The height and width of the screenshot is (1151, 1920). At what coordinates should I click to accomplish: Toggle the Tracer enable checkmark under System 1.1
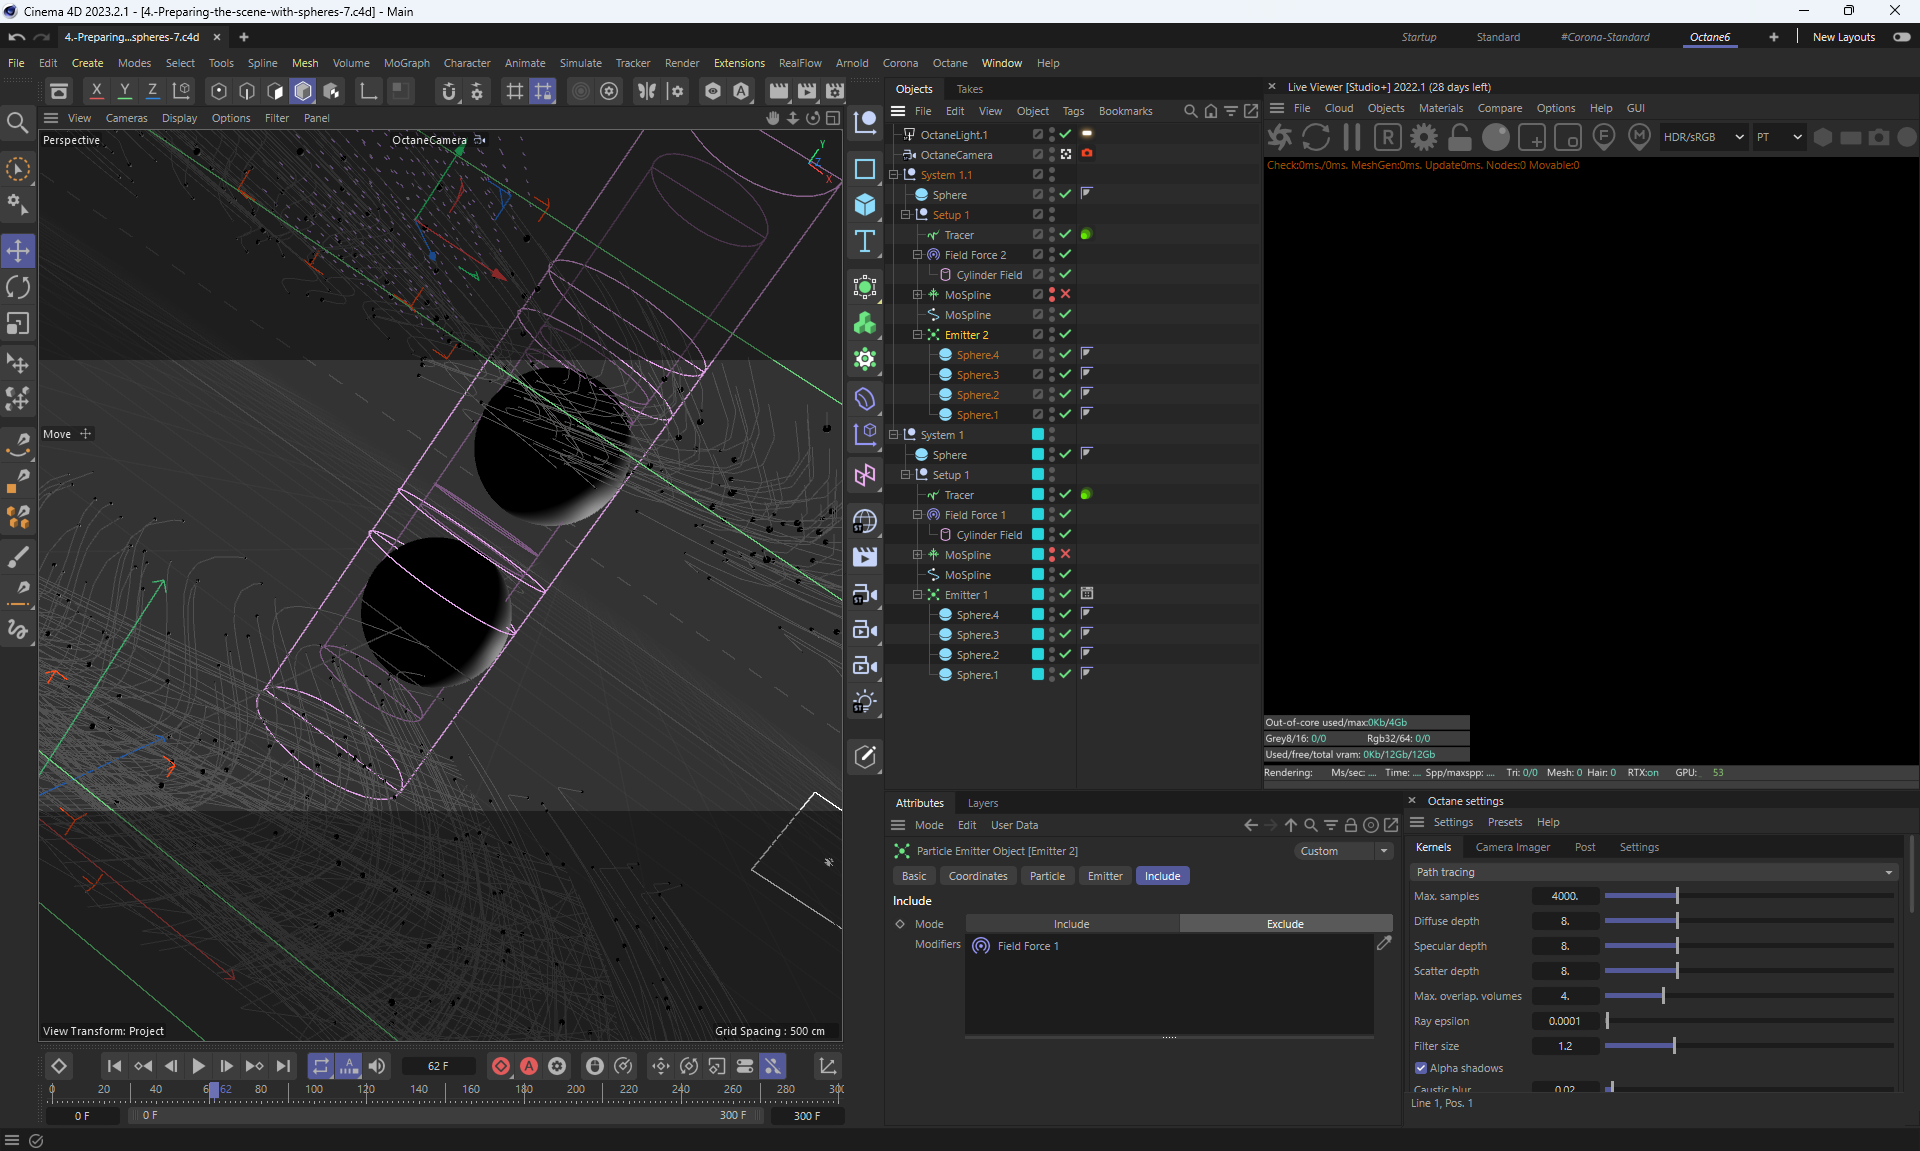[x=1065, y=234]
